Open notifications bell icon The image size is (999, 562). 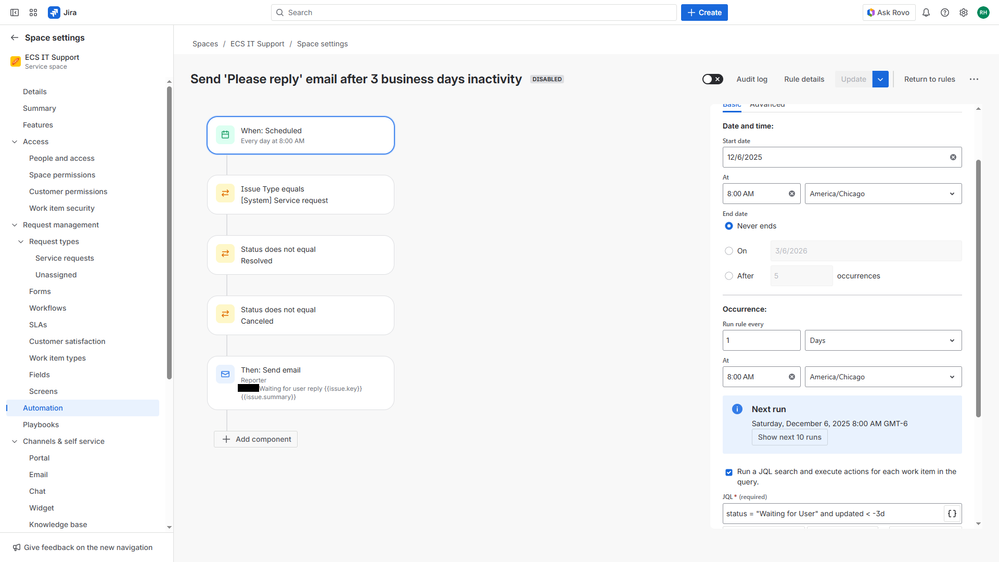[x=926, y=12]
